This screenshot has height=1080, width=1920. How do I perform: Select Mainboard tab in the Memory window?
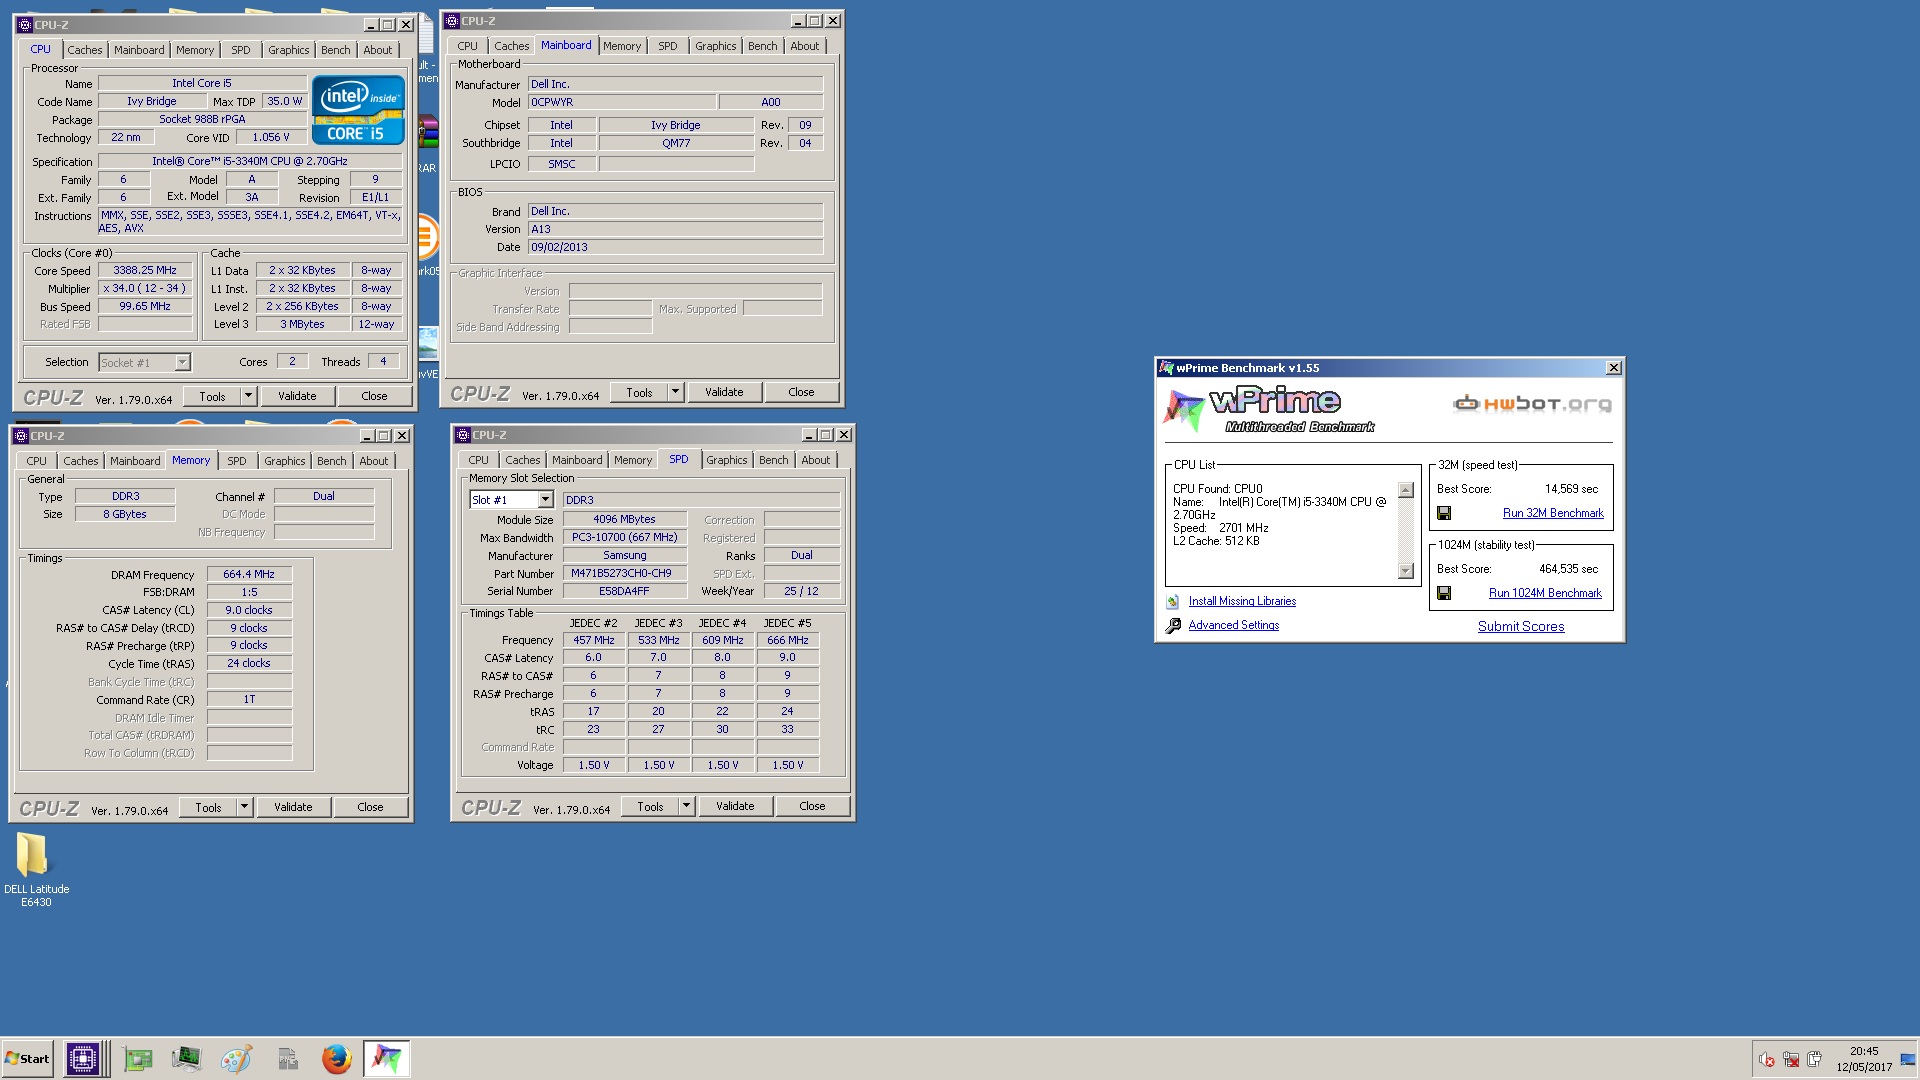[x=135, y=461]
